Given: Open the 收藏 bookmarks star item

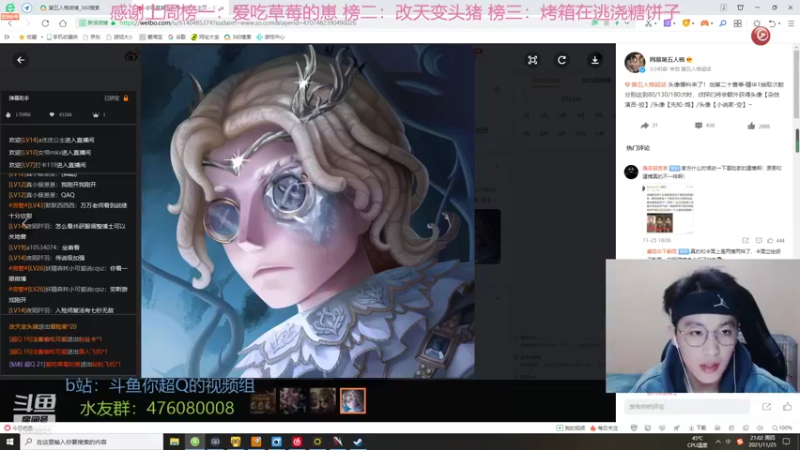Looking at the screenshot, I should pos(28,37).
